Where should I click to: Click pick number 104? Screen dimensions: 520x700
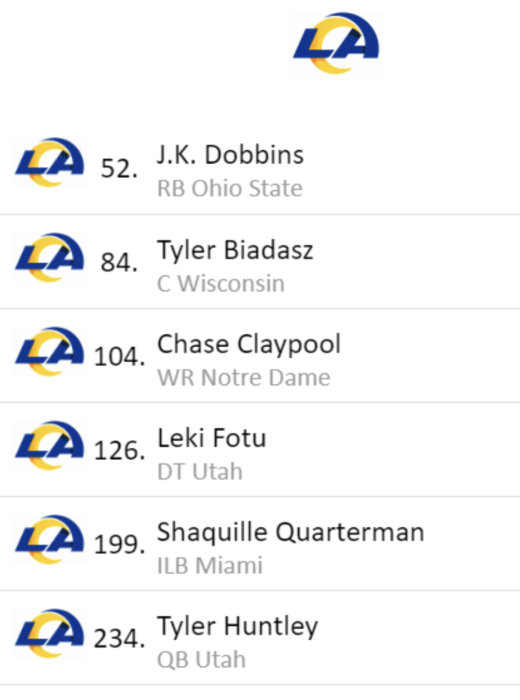click(120, 357)
